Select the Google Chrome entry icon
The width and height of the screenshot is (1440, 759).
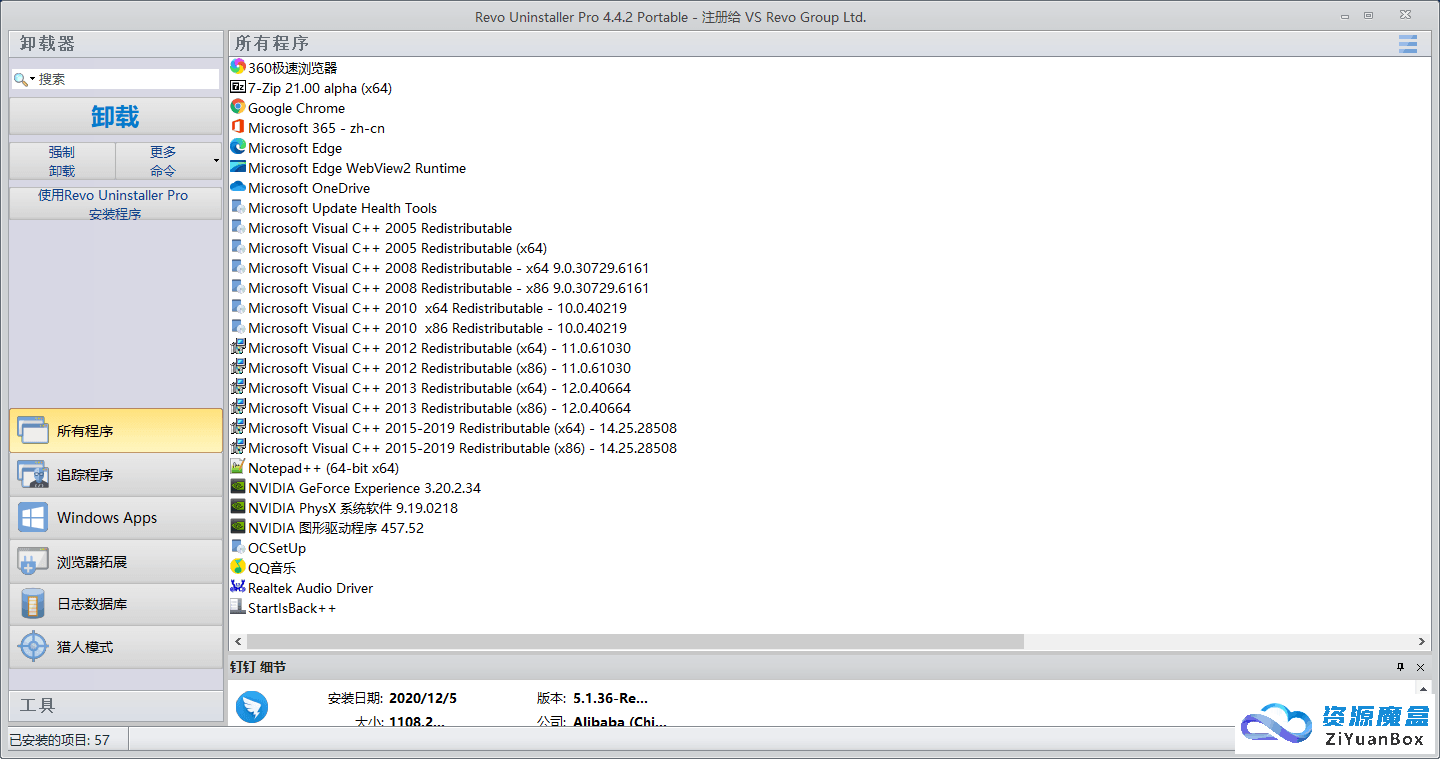(x=239, y=107)
